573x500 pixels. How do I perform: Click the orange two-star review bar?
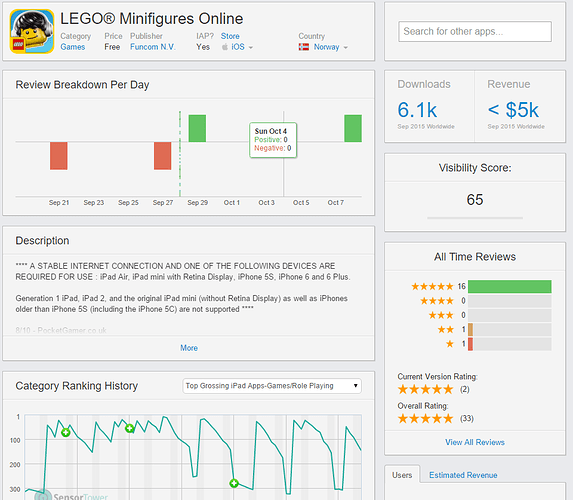tap(470, 330)
